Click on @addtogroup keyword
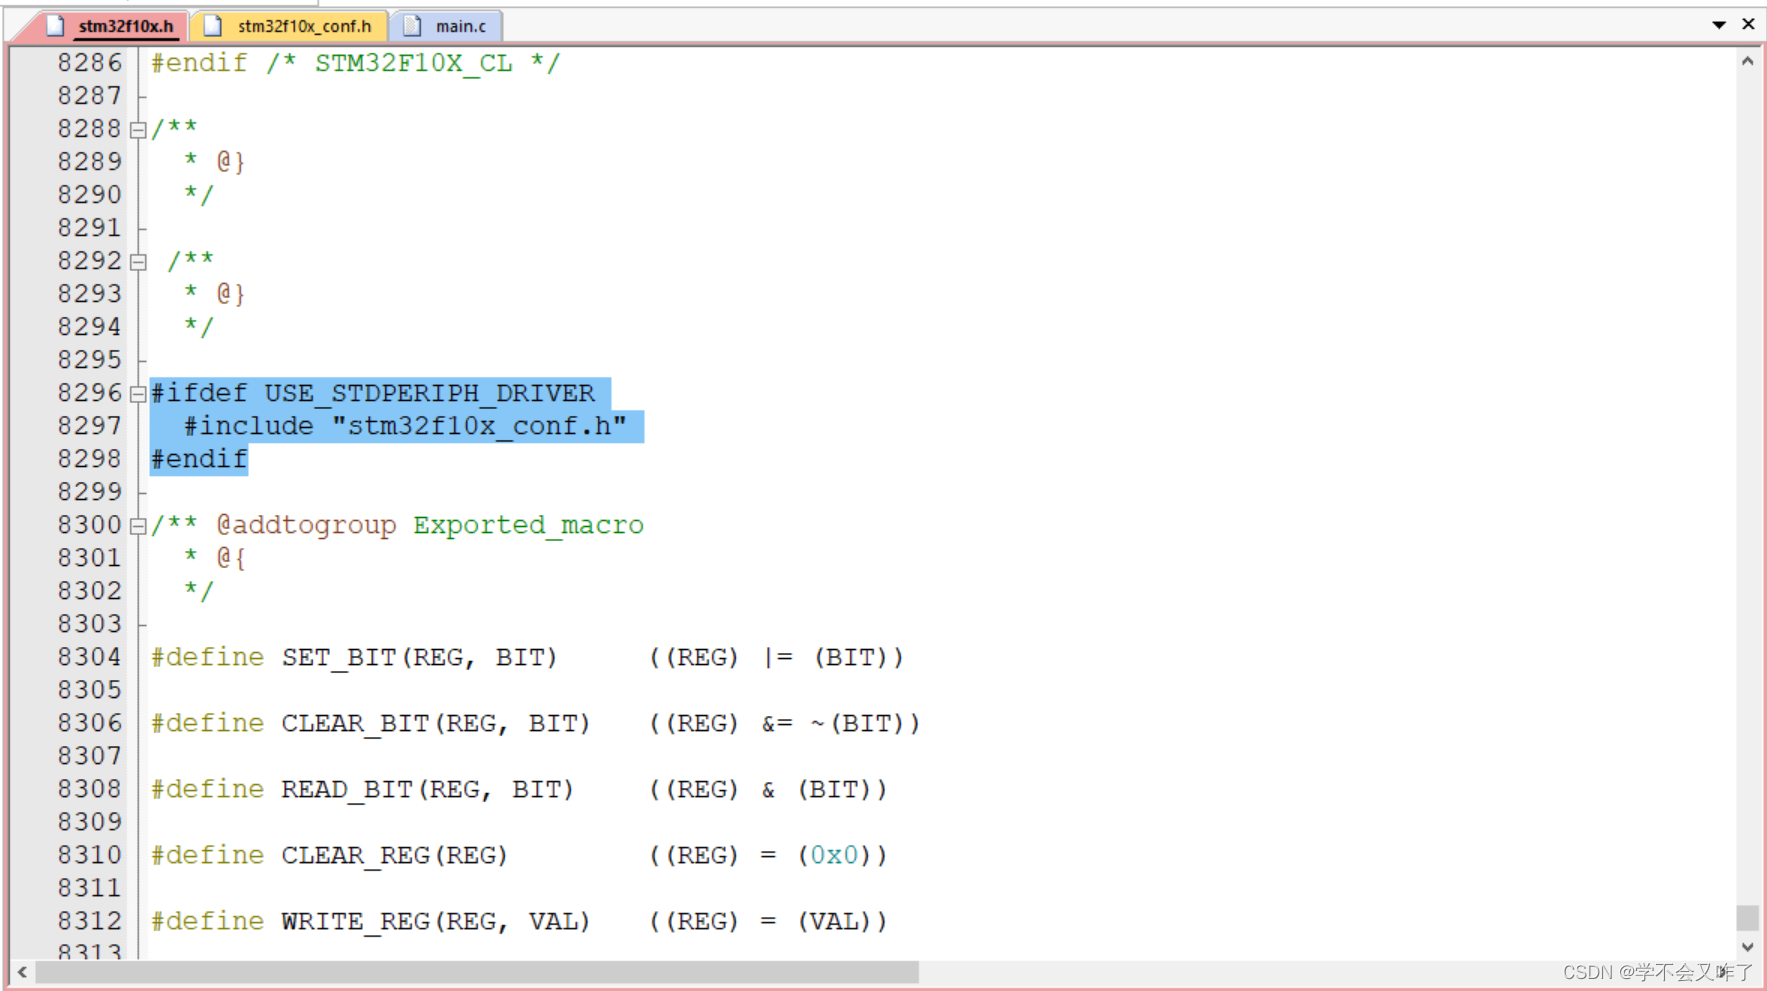This screenshot has width=1767, height=991. tap(306, 525)
